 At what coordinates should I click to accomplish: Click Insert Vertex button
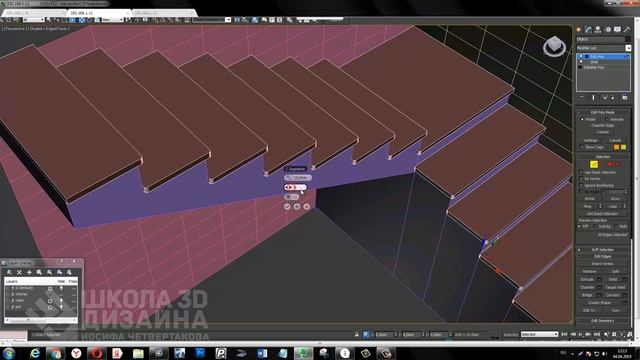pyautogui.click(x=602, y=264)
